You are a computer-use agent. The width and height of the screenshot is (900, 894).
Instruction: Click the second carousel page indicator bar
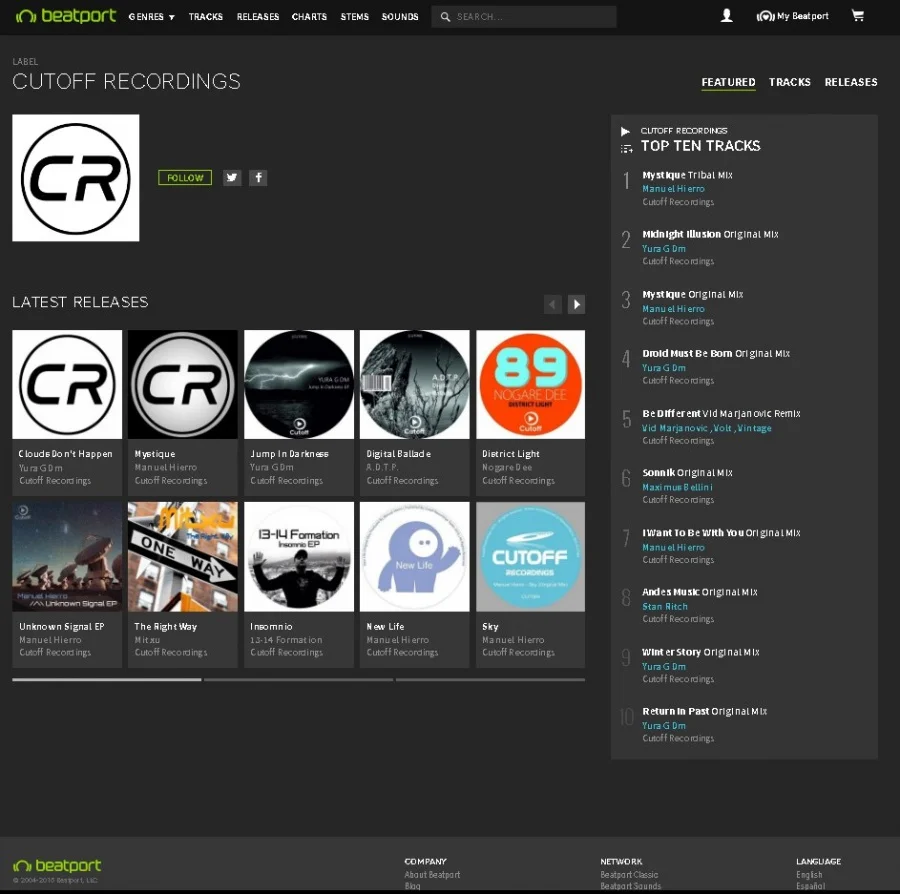coord(298,680)
